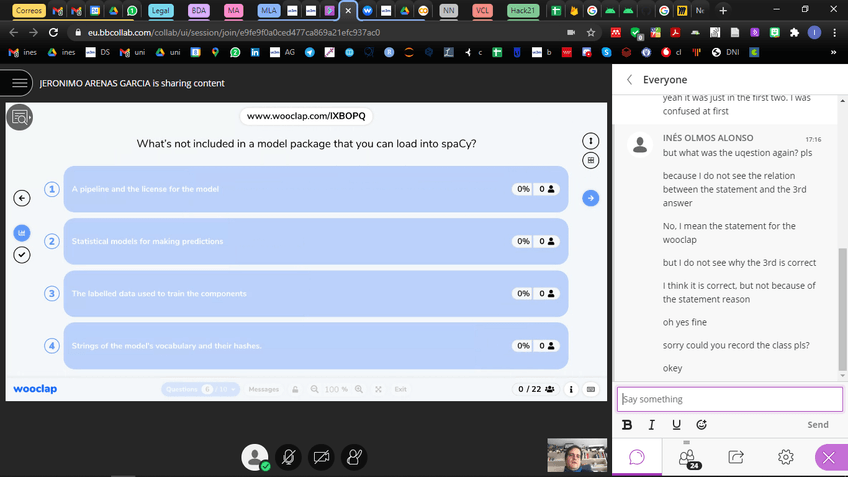Open My Settings gear tab

click(785, 457)
